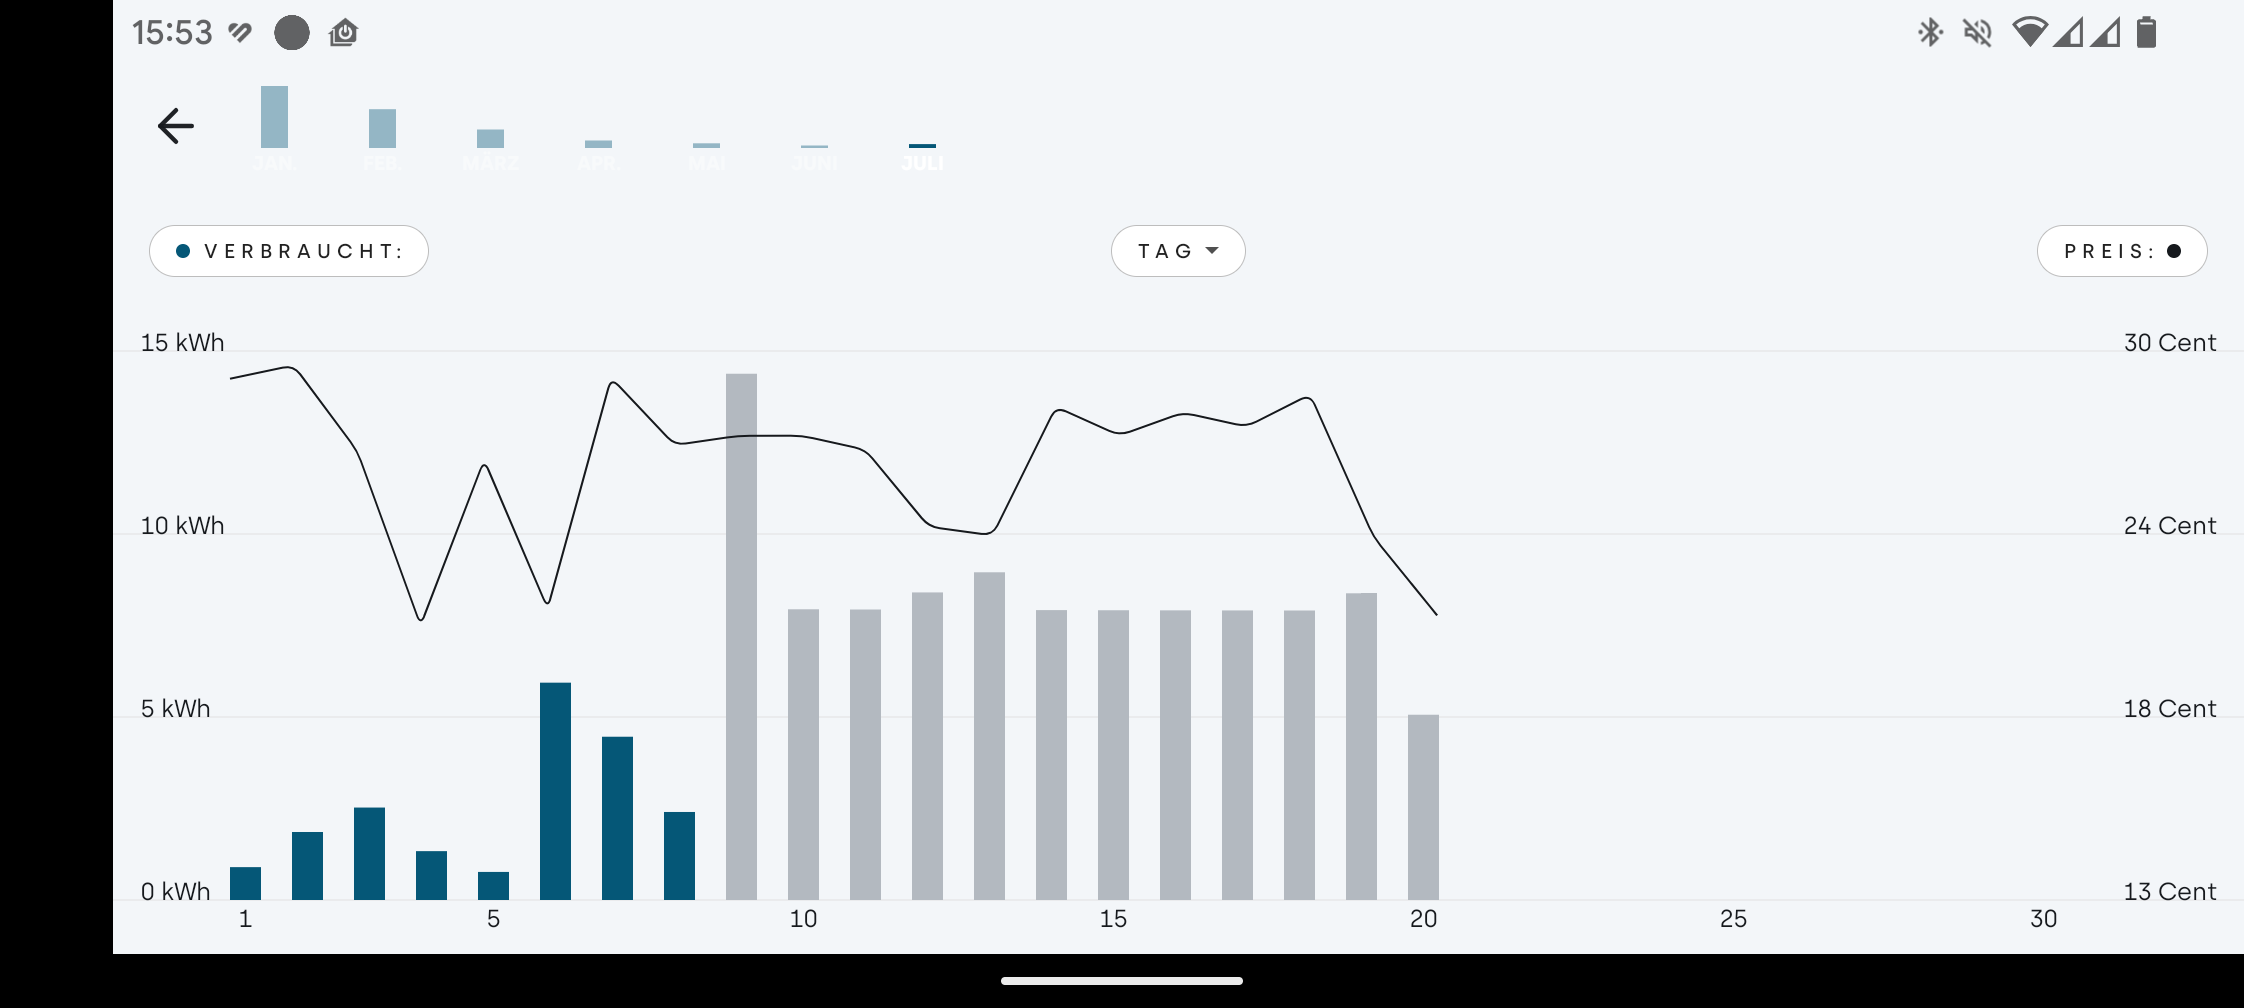Choose the JUNI month bar
The height and width of the screenshot is (1008, 2244).
click(x=814, y=158)
